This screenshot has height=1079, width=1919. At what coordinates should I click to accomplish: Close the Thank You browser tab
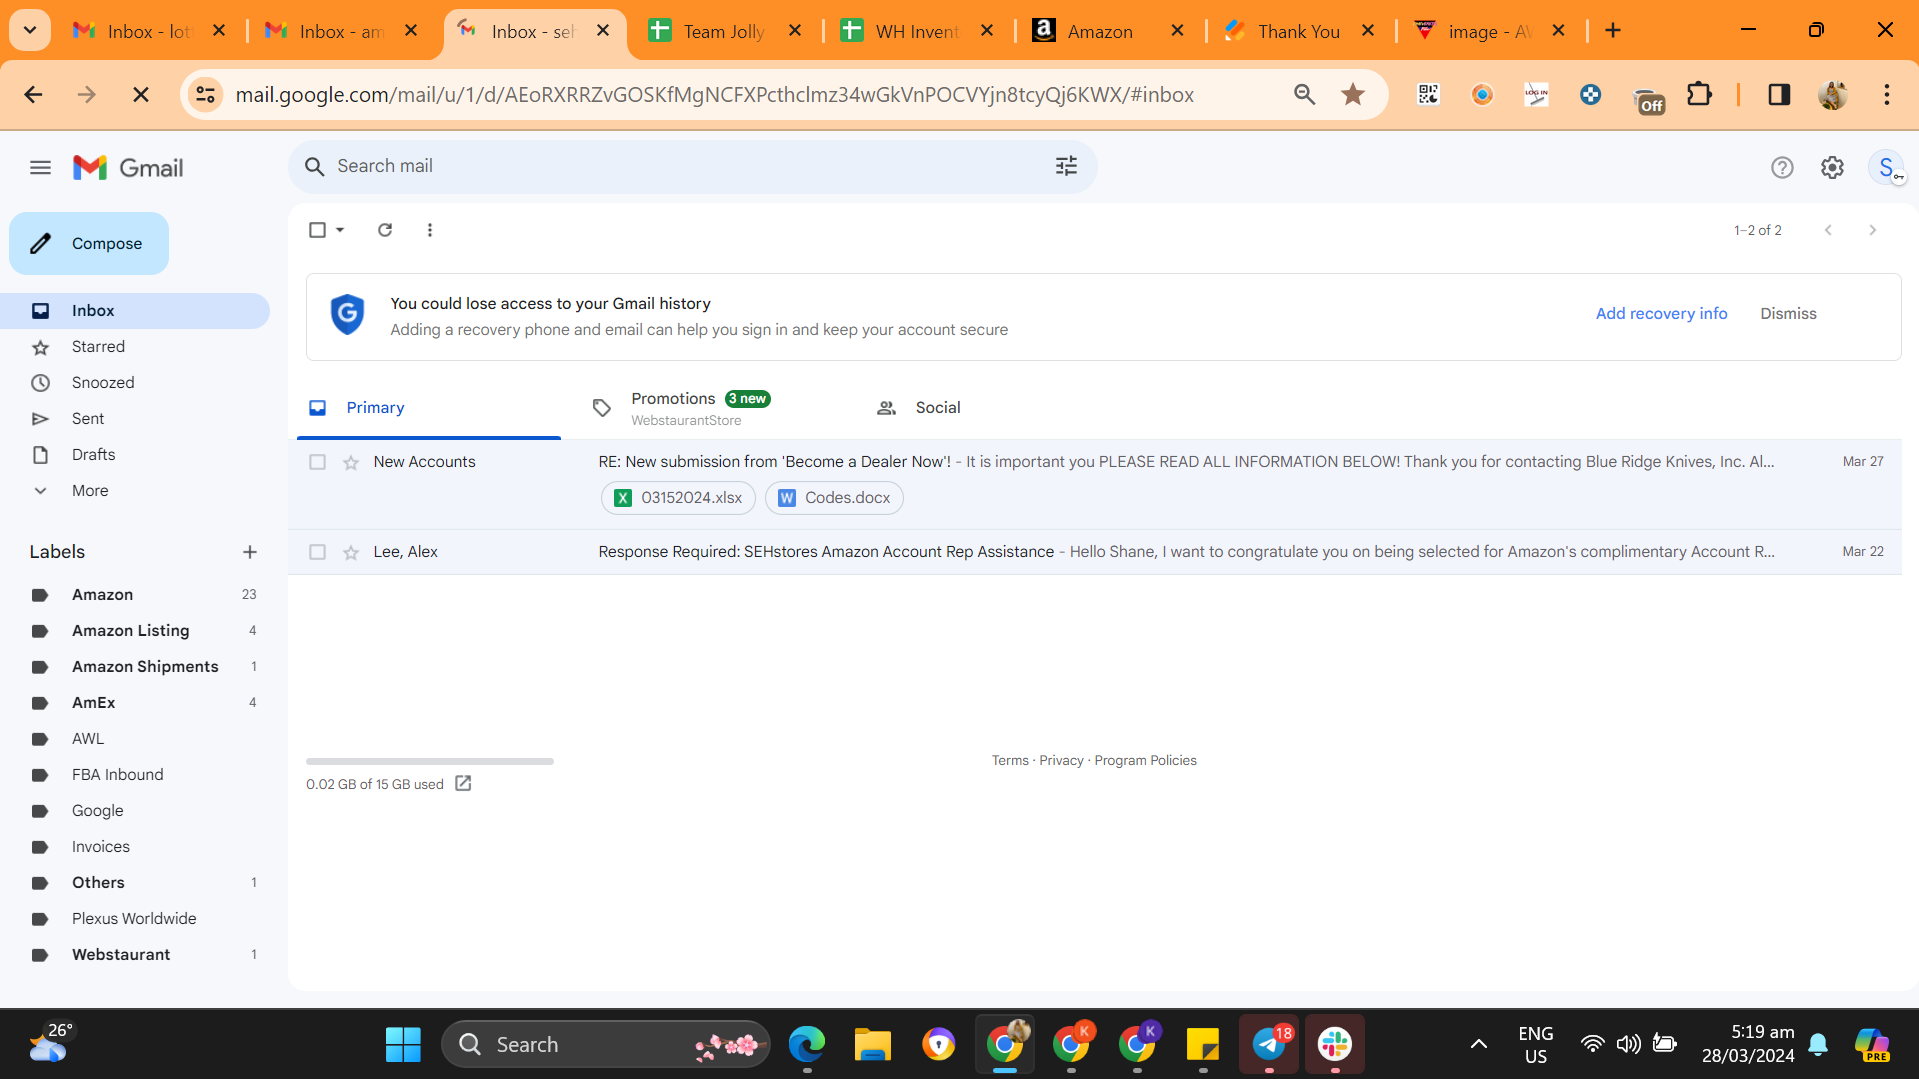pyautogui.click(x=1368, y=31)
